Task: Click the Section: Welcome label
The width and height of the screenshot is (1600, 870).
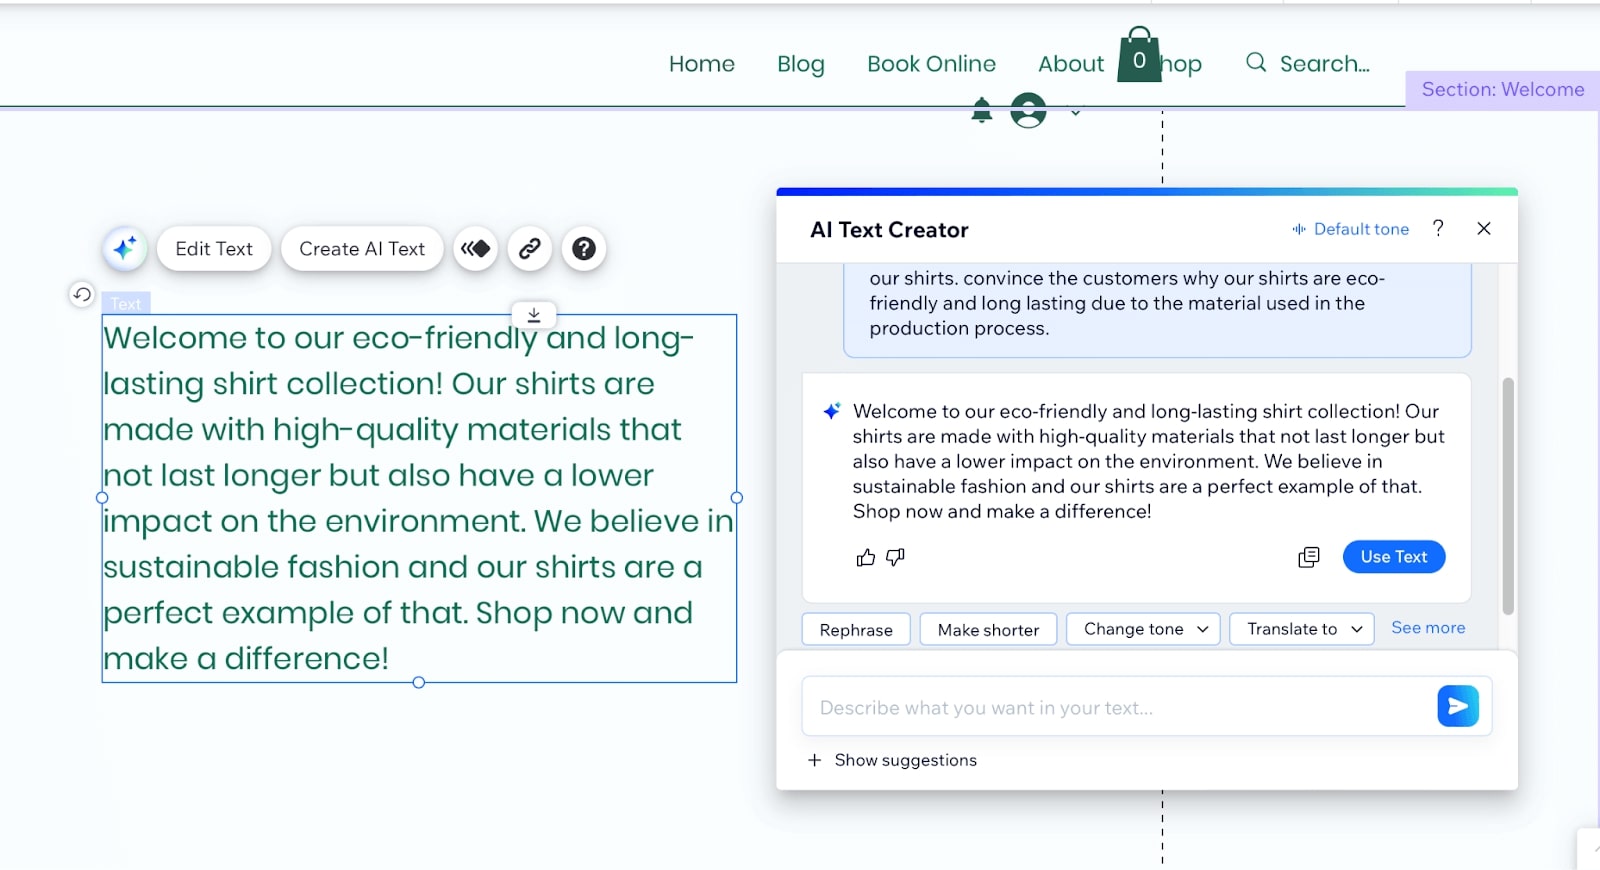Action: (1503, 90)
